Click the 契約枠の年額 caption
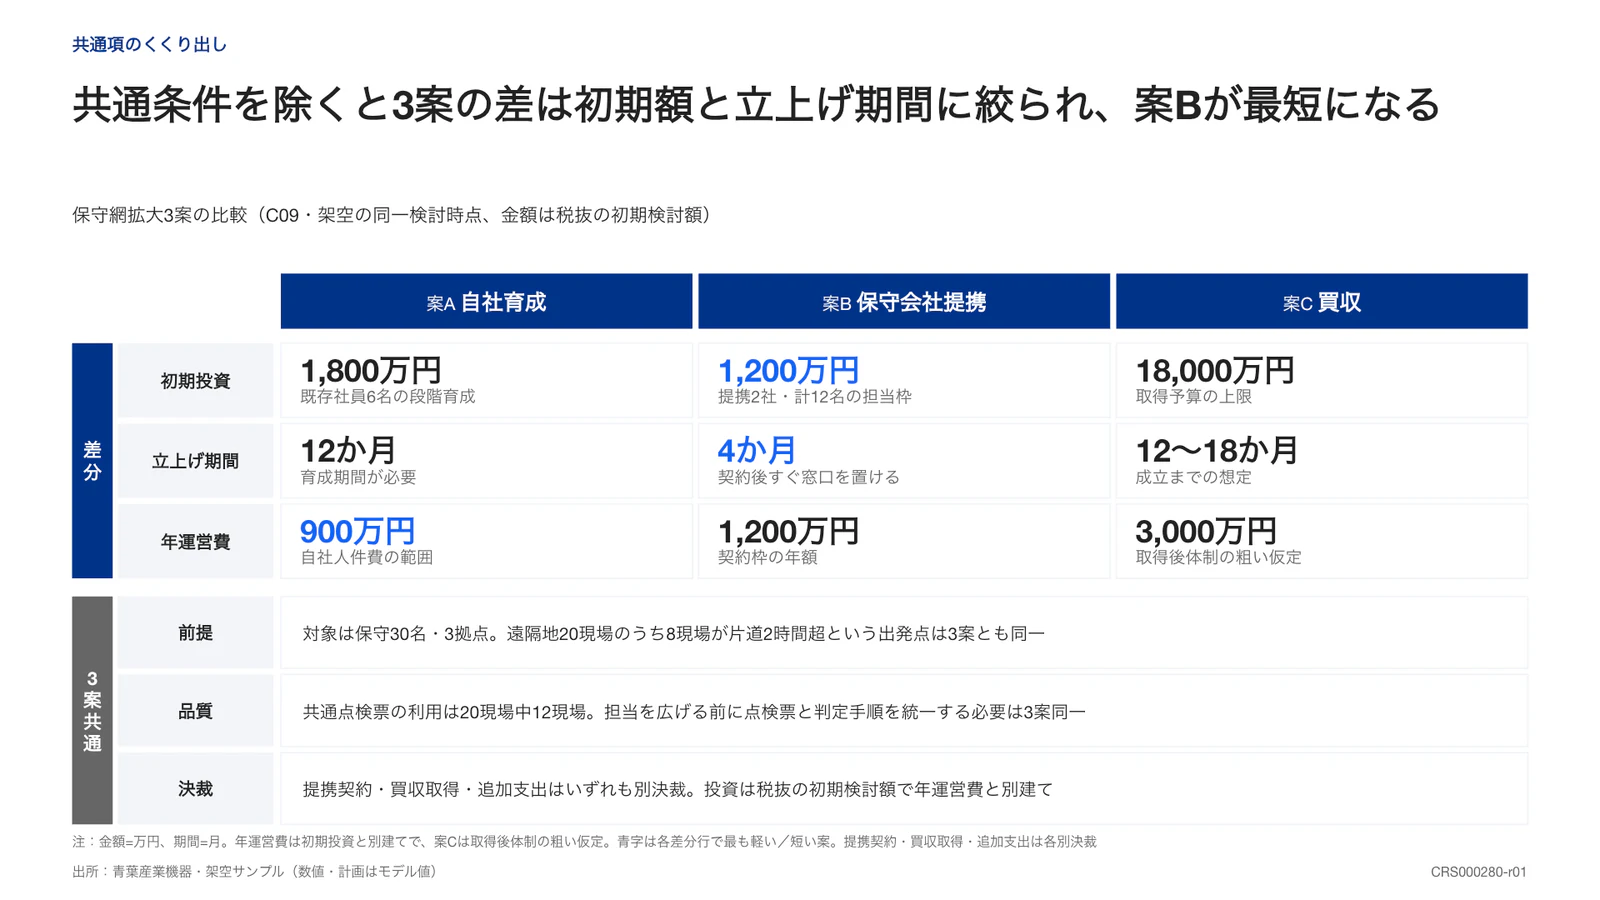The height and width of the screenshot is (900, 1600). click(768, 557)
